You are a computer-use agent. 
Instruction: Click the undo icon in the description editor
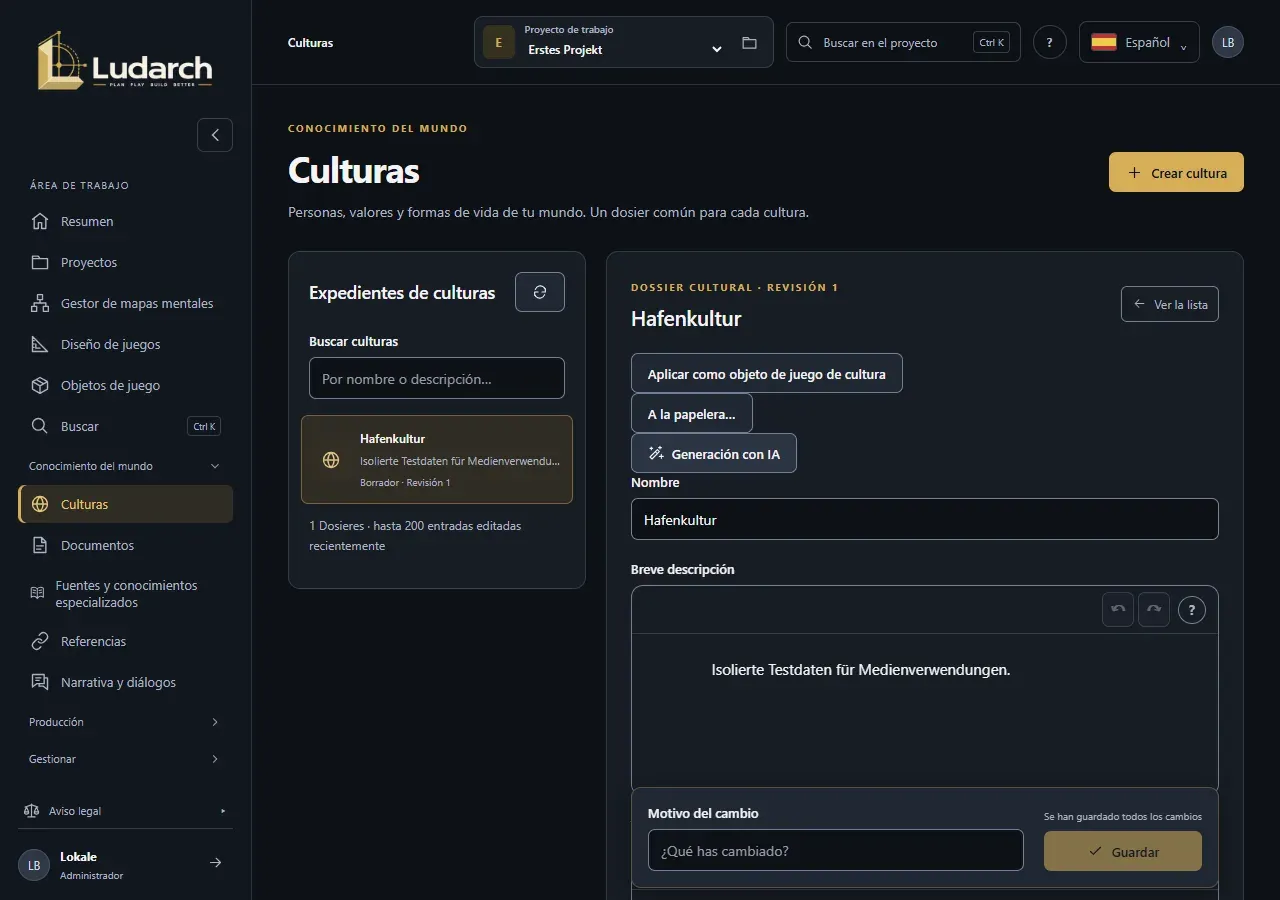[1118, 609]
